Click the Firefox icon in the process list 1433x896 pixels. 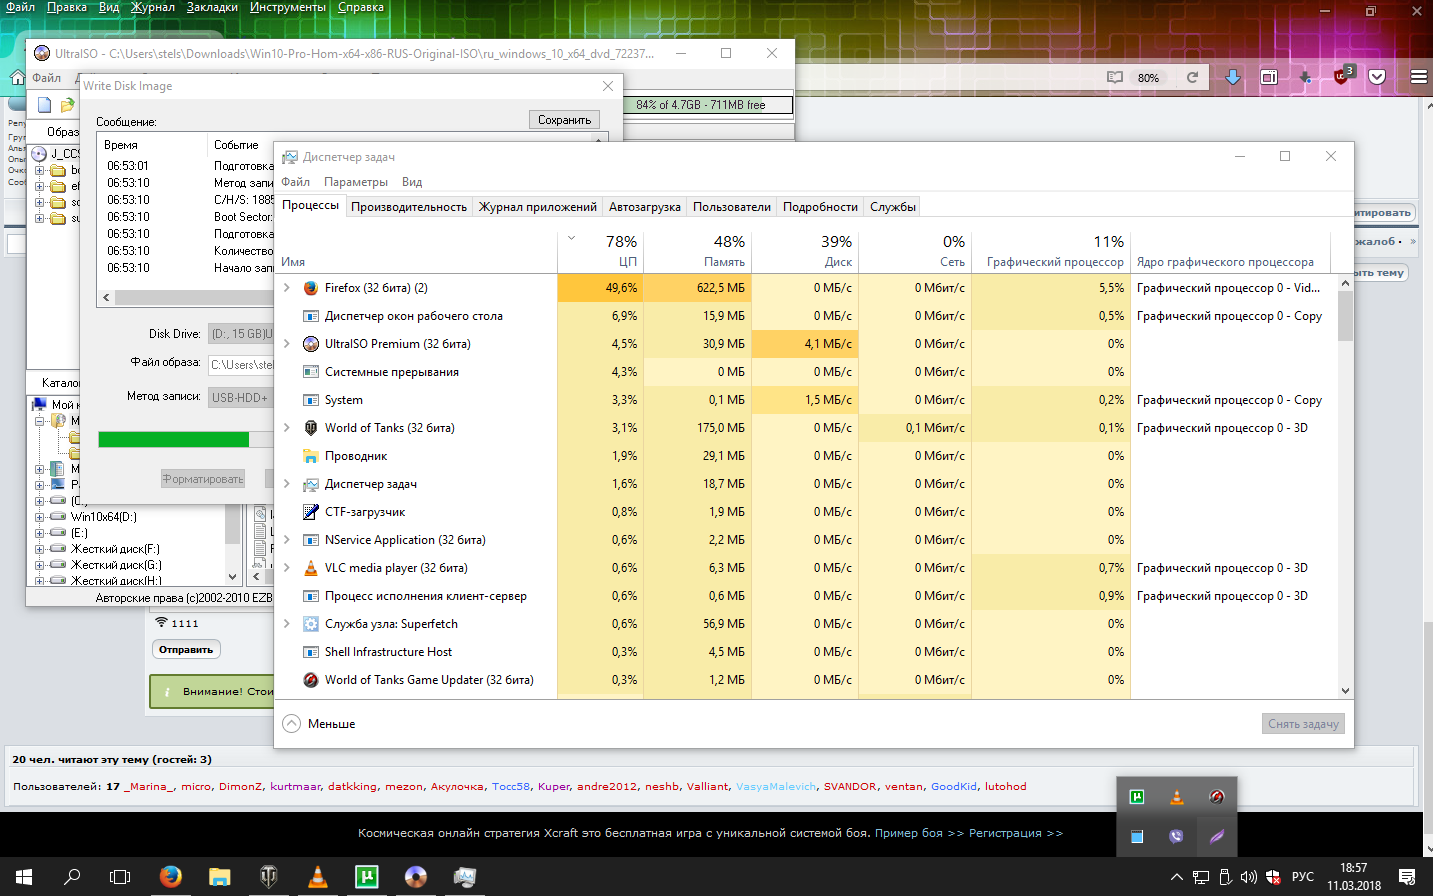pos(311,288)
